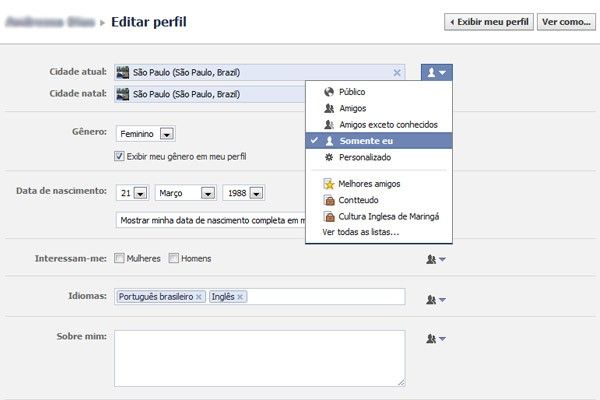Choose Cultura Inglesa de Maringá list
This screenshot has width=600, height=400.
379,217
